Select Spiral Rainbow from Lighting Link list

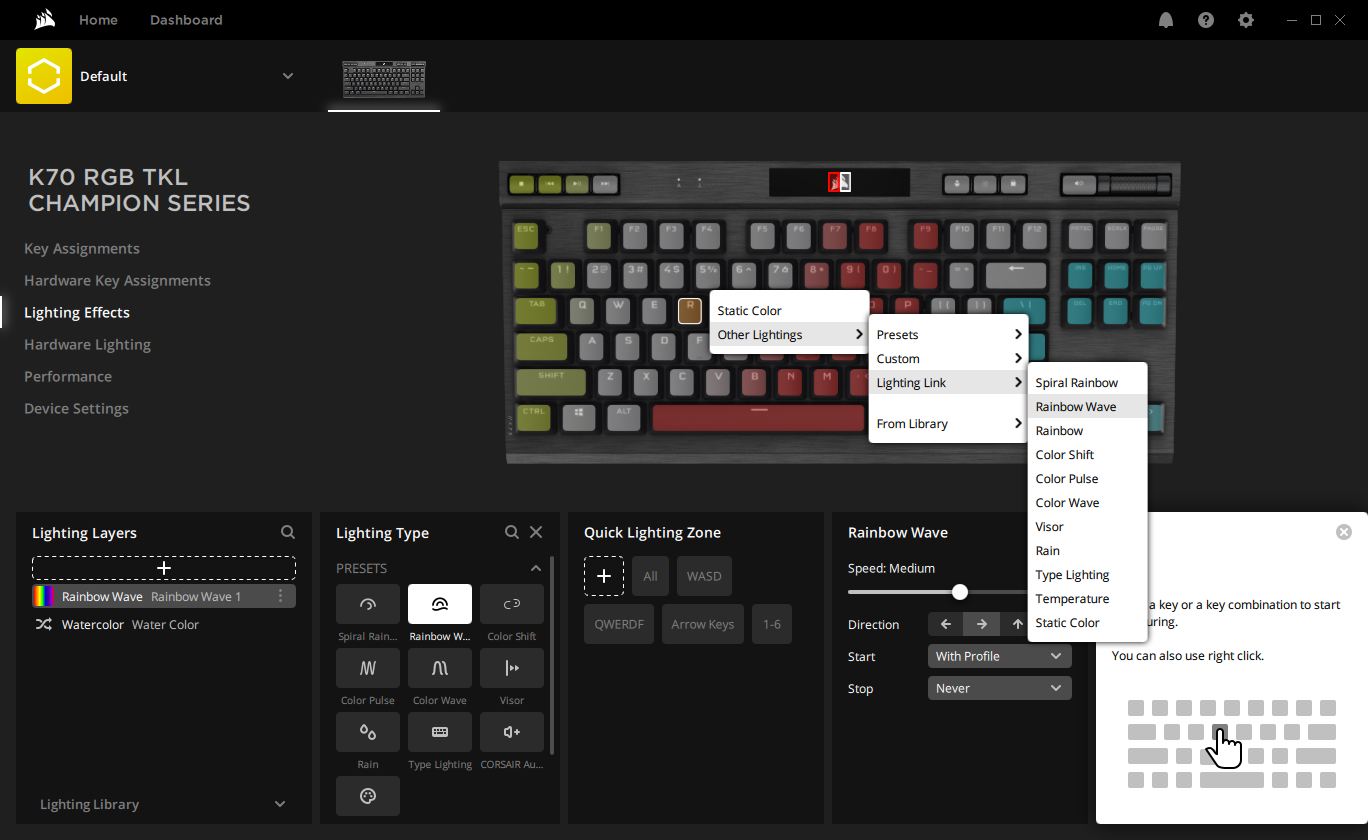[x=1087, y=383]
